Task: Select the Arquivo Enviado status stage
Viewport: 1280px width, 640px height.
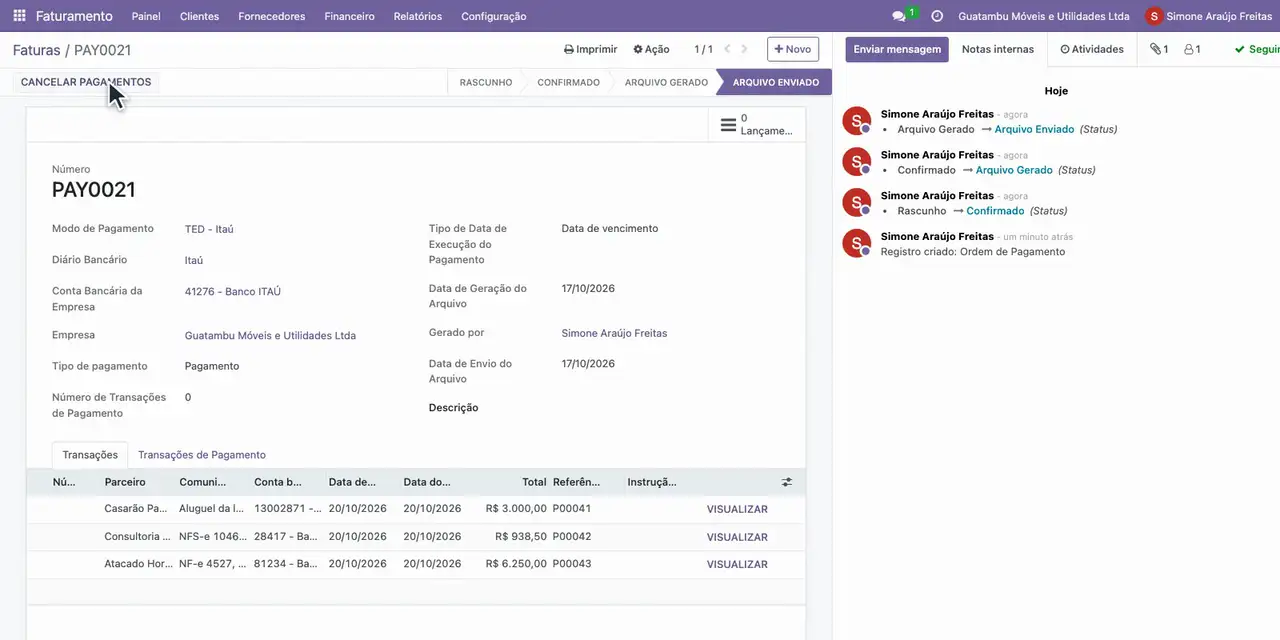Action: click(x=776, y=82)
